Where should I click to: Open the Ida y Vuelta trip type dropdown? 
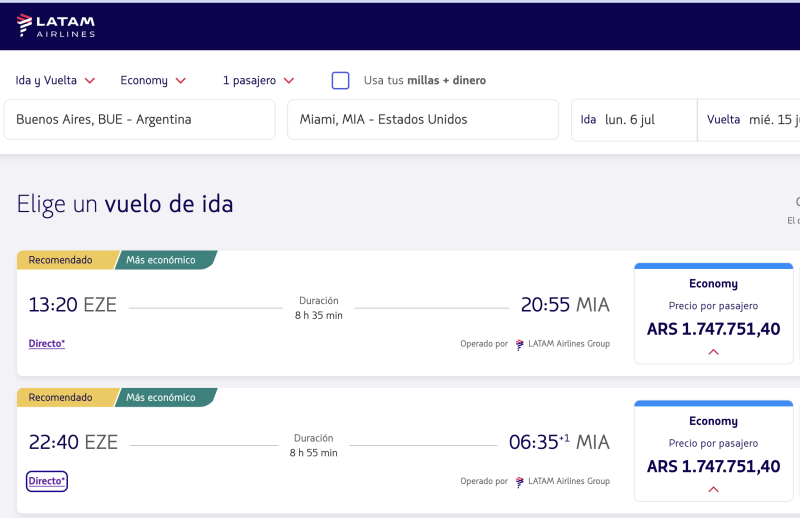55,80
